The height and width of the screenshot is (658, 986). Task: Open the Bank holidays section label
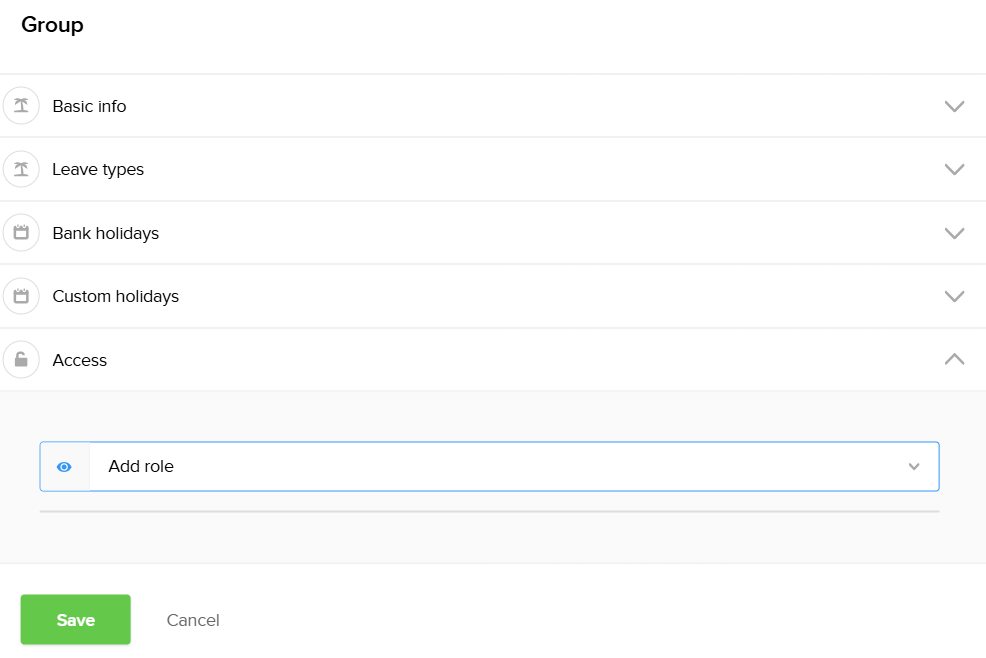point(105,233)
